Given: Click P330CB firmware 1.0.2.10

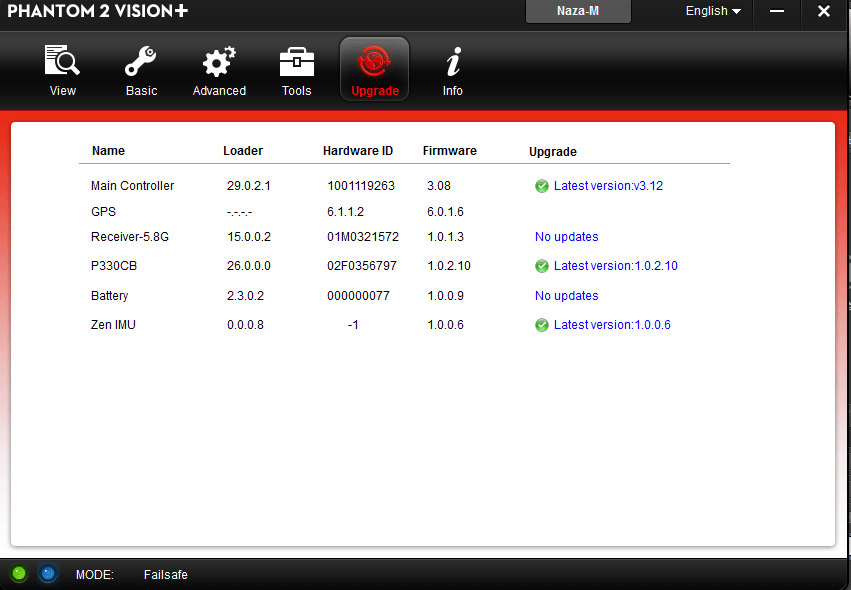Looking at the screenshot, I should coord(448,266).
